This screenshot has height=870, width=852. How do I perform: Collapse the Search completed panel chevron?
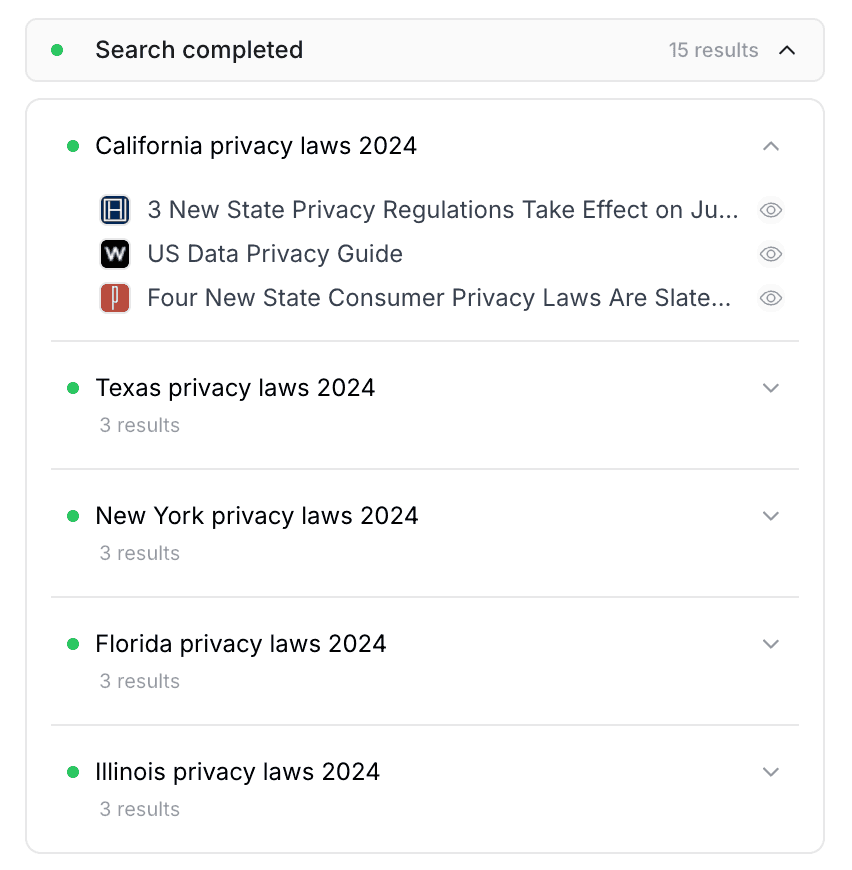pos(787,50)
